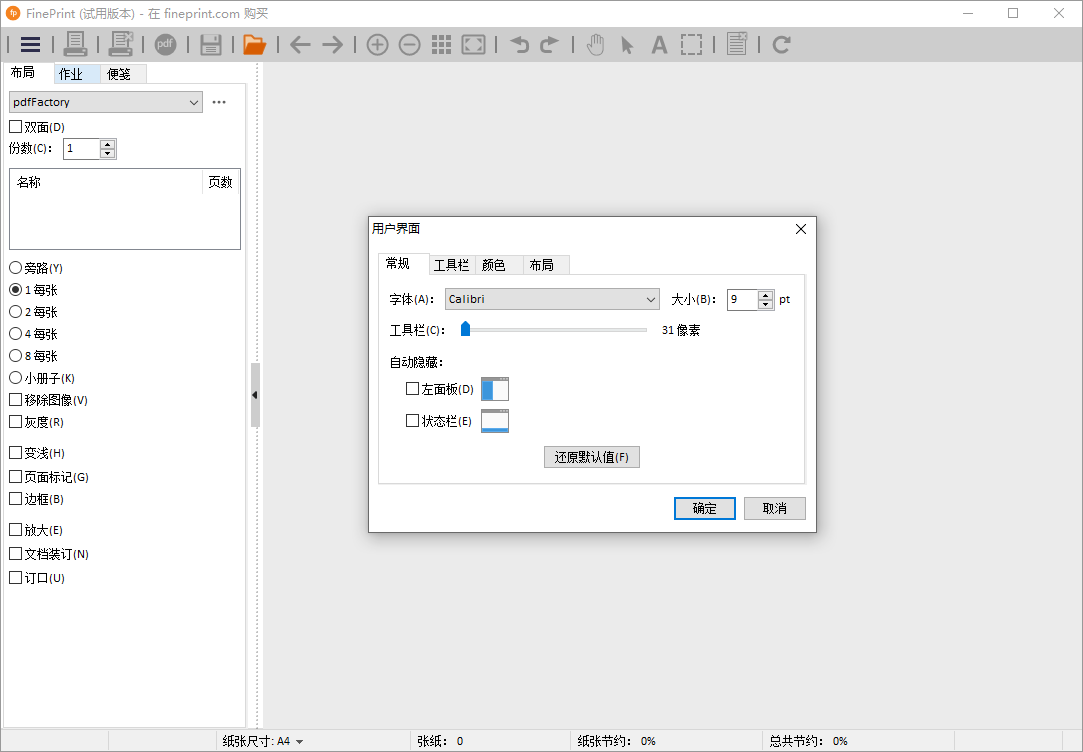Open the hamburger menu icon
This screenshot has width=1083, height=752.
(x=30, y=44)
